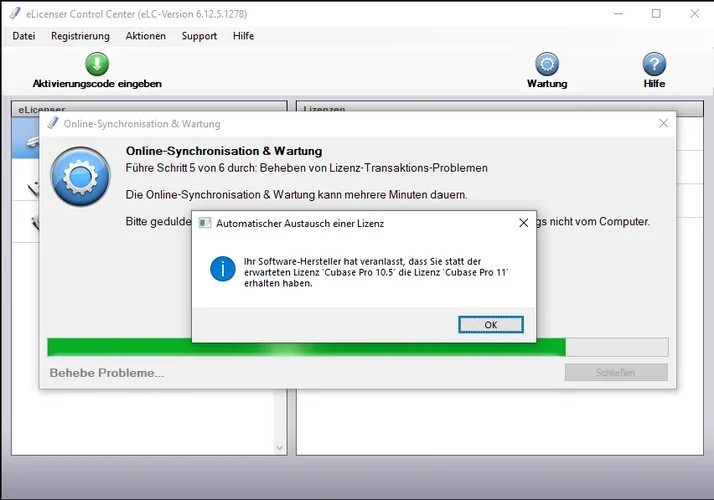Image resolution: width=714 pixels, height=500 pixels.
Task: Click the Aktivierungscode eingeben green arrow icon
Action: (x=97, y=64)
